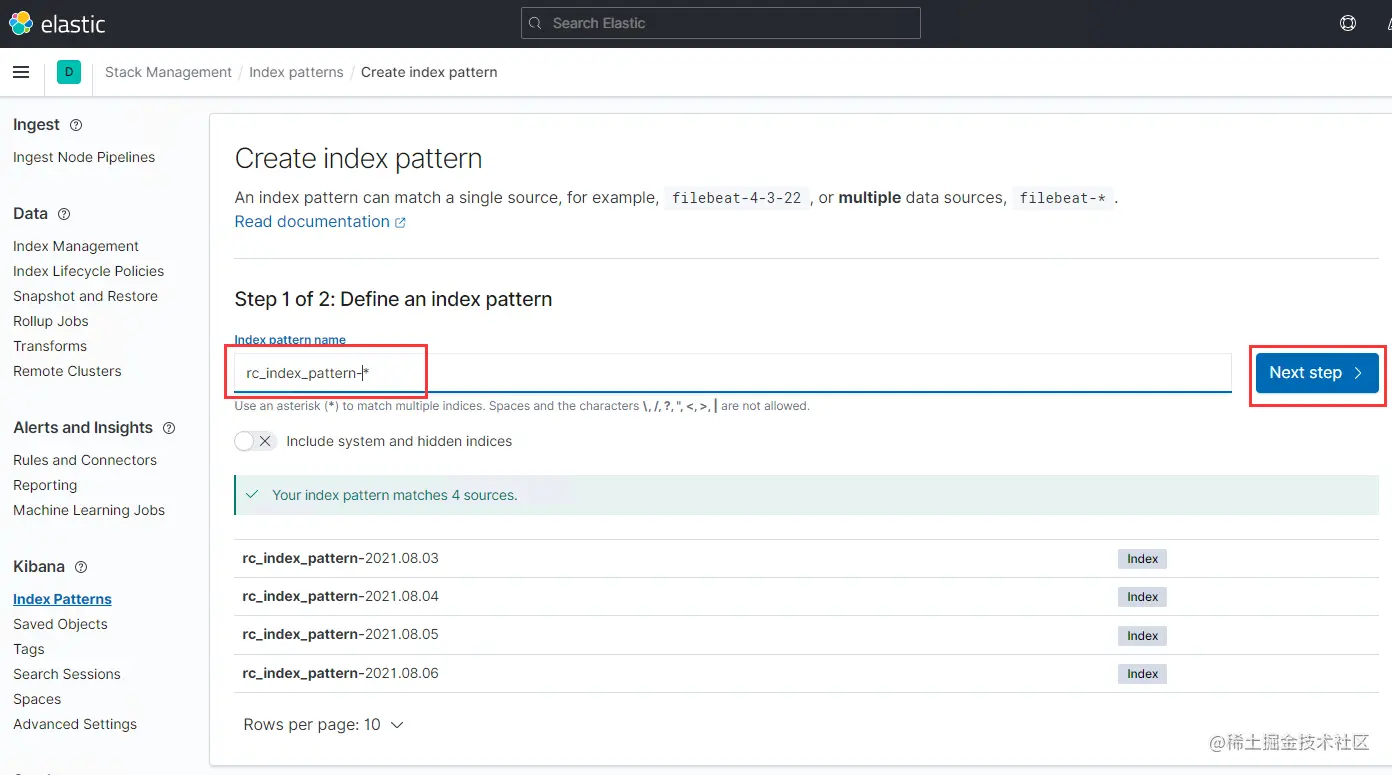Click Index badge for 2021.08.05 row
The height and width of the screenshot is (775, 1392).
pyautogui.click(x=1142, y=636)
